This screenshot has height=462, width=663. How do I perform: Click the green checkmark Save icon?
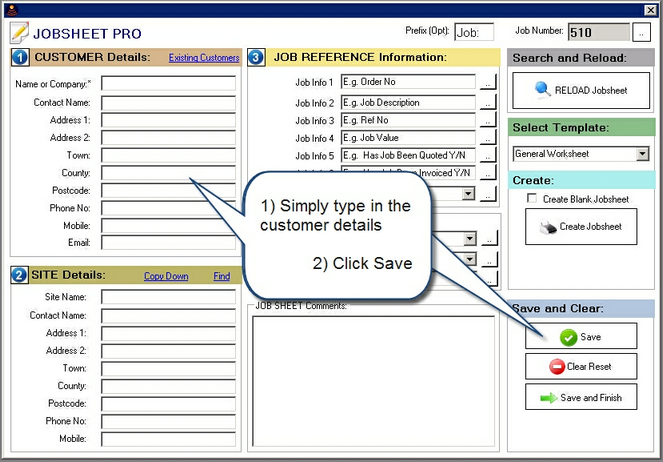(x=568, y=337)
